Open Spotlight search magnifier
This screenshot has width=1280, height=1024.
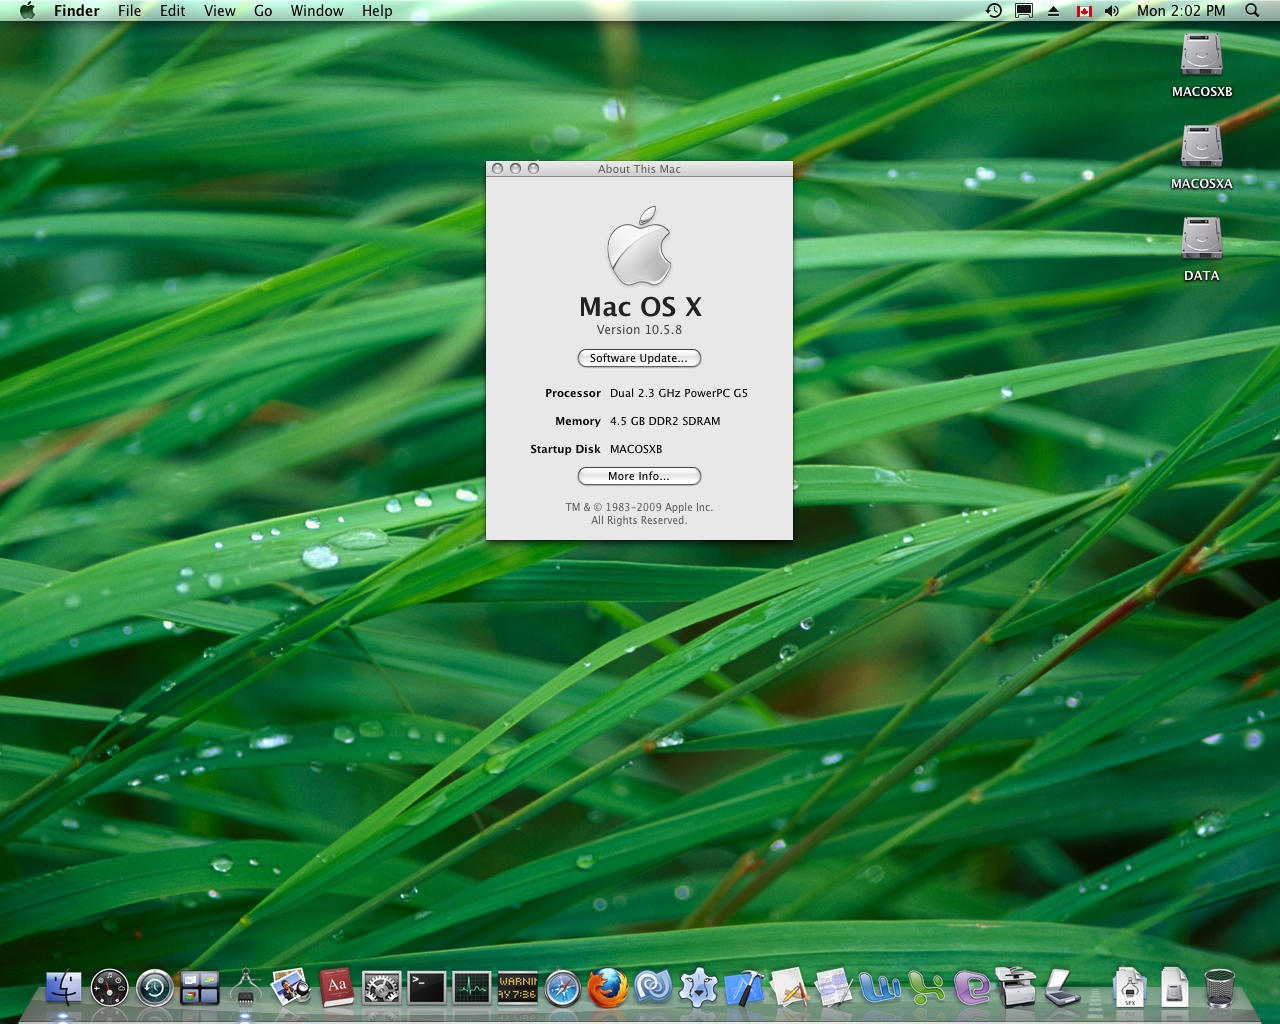[x=1252, y=11]
